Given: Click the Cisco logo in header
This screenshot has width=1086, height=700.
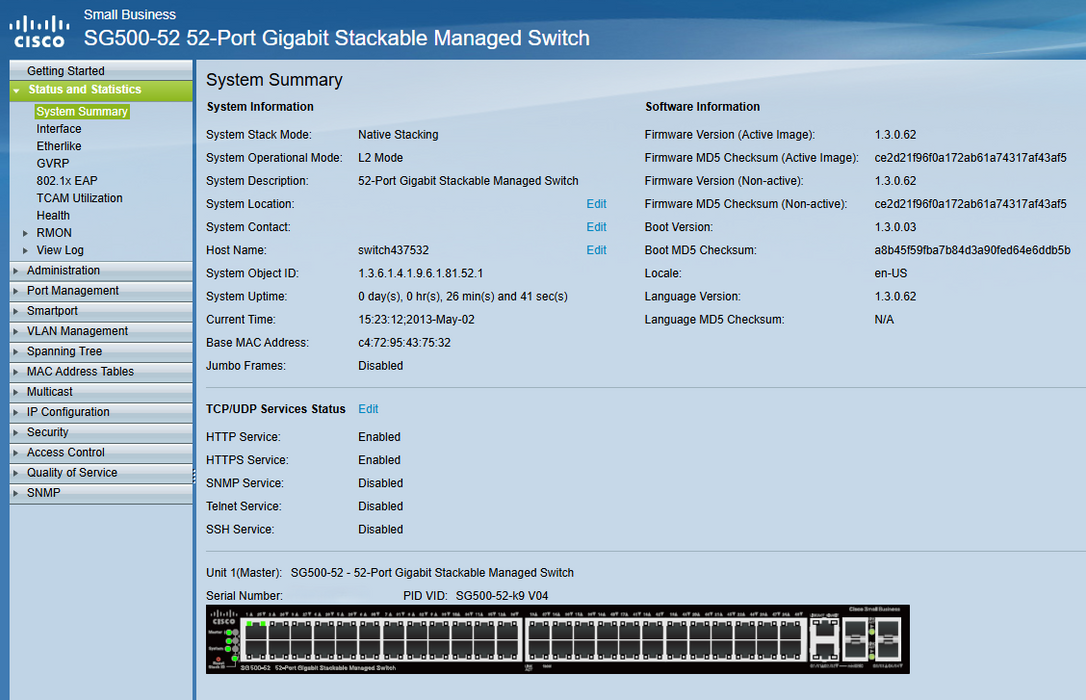Looking at the screenshot, I should pyautogui.click(x=39, y=31).
